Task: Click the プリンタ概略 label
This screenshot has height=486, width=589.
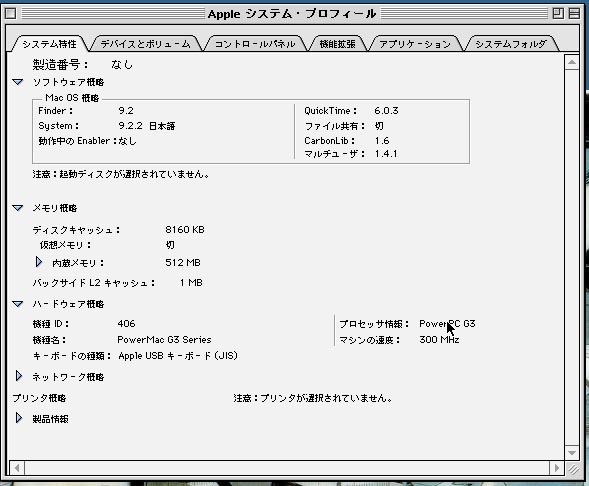Action: [39, 398]
